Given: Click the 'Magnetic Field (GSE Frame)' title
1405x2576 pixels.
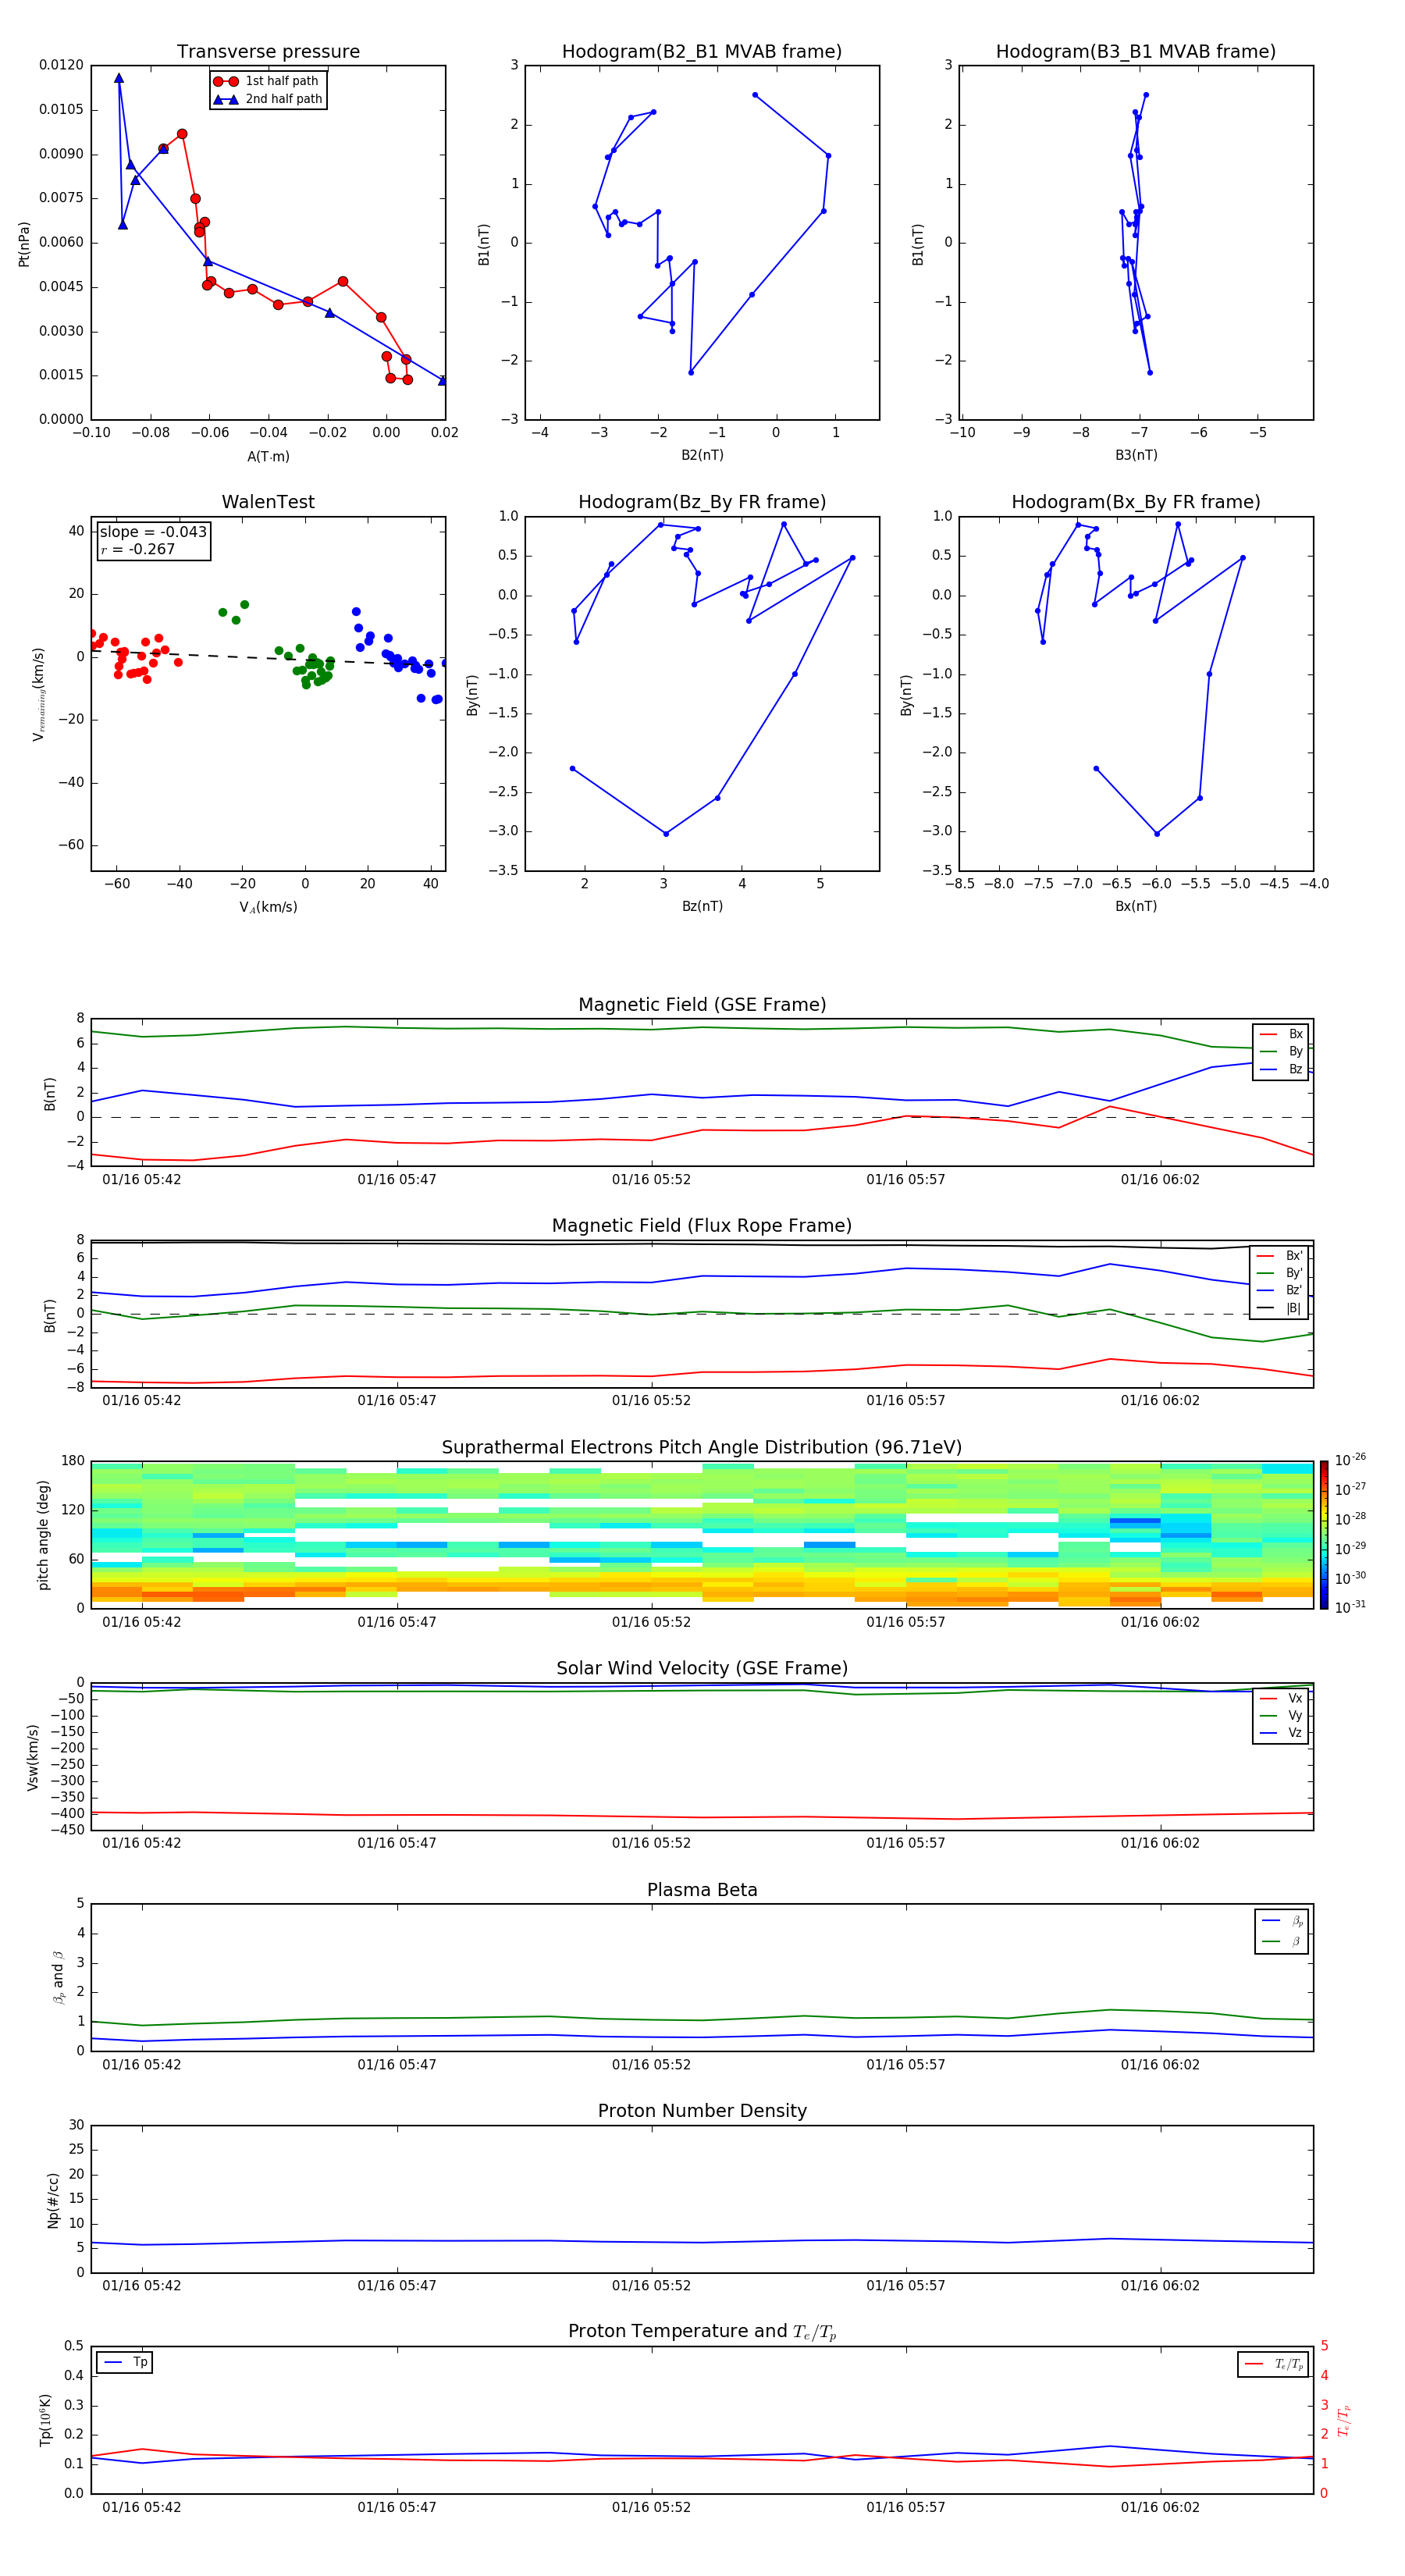Looking at the screenshot, I should tap(702, 1005).
